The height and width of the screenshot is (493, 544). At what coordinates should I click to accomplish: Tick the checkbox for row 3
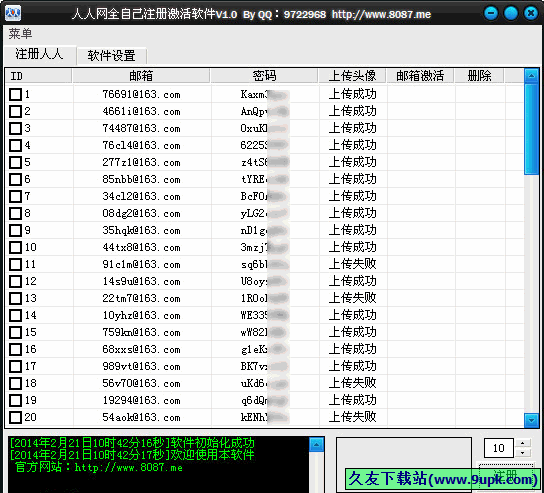15,128
